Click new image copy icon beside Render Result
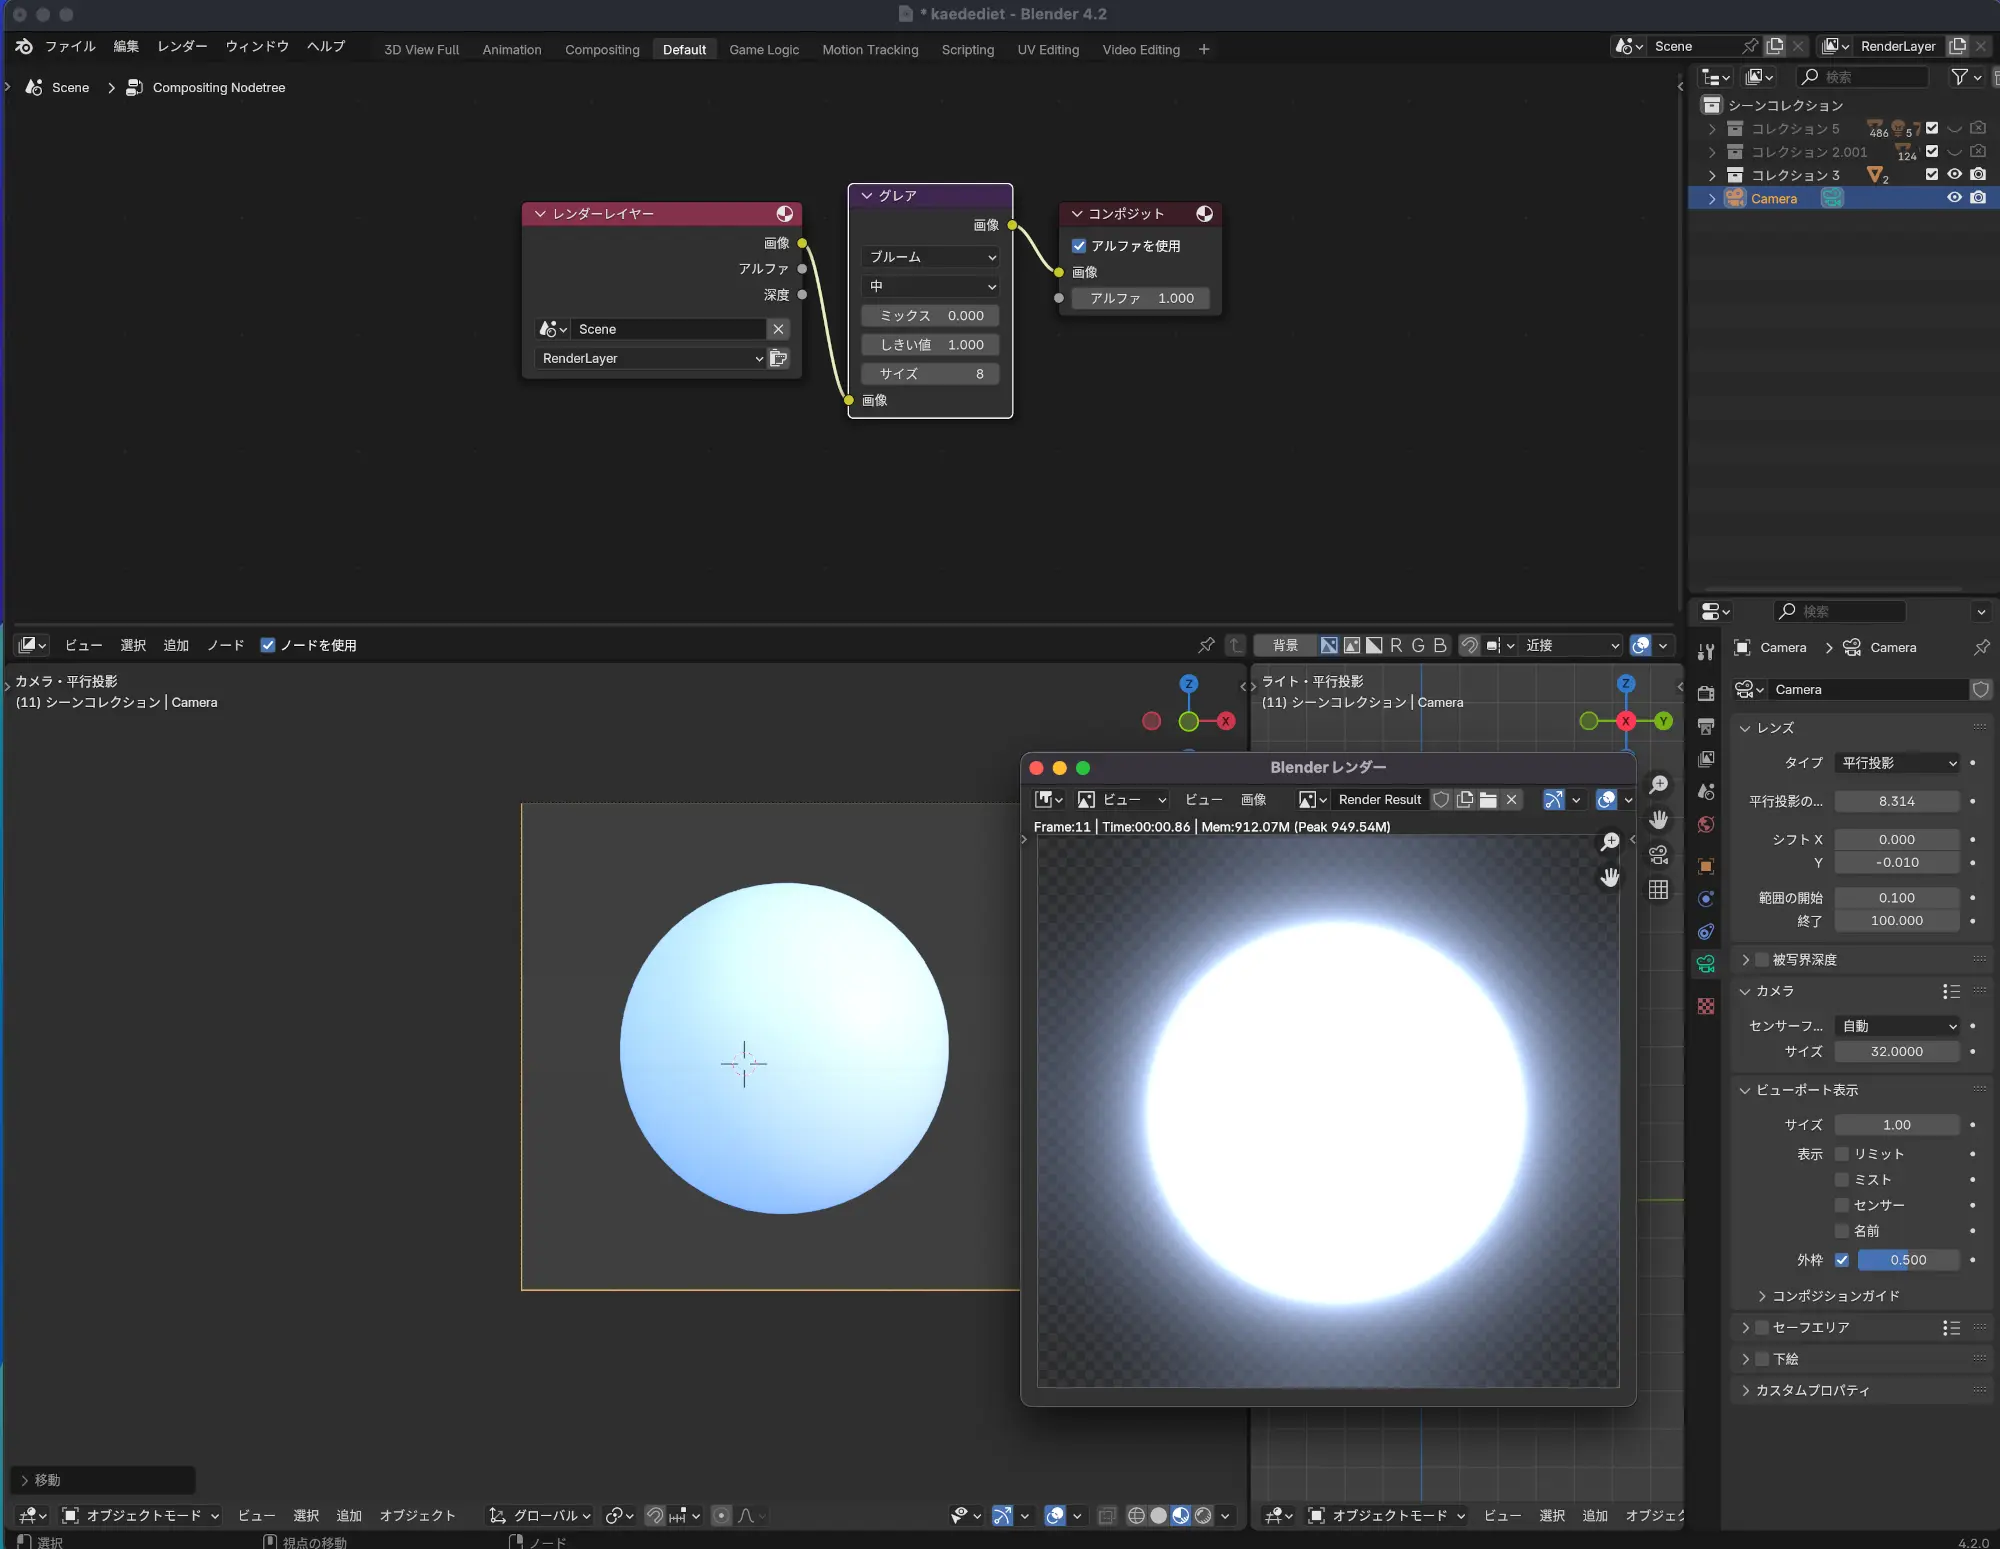 (1465, 799)
